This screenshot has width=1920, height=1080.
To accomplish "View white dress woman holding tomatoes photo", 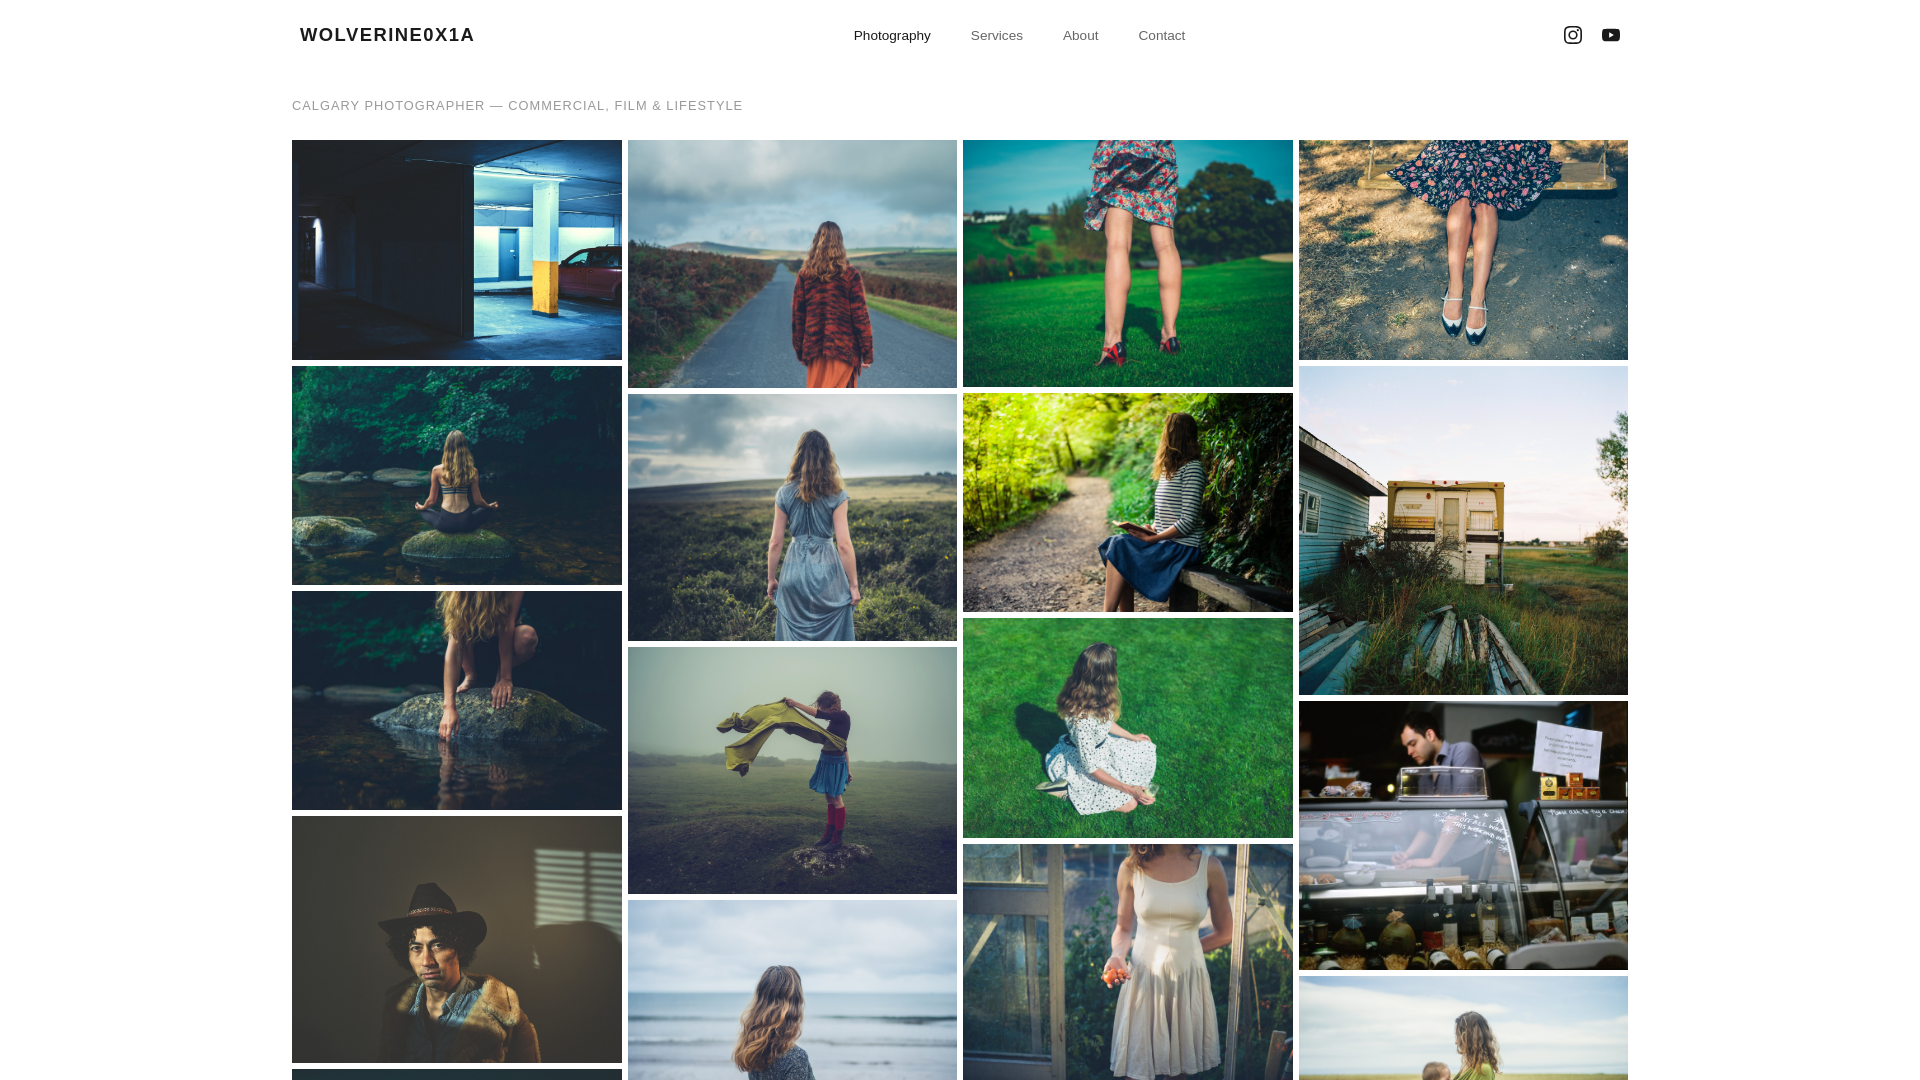I will point(1128,962).
